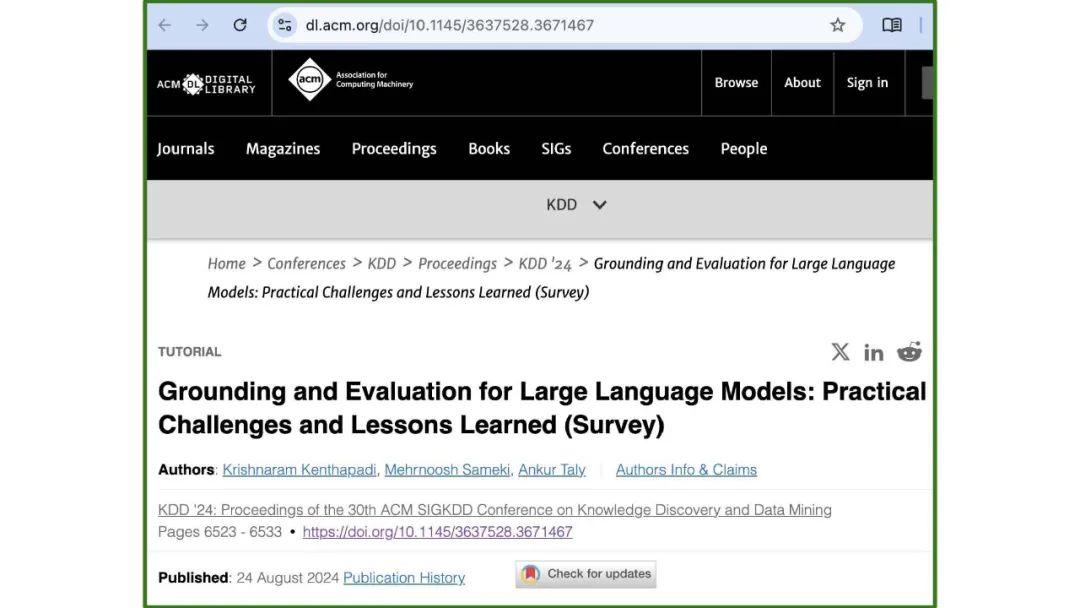Share article on Reddit
Viewport: 1080px width, 608px height.
coord(909,352)
